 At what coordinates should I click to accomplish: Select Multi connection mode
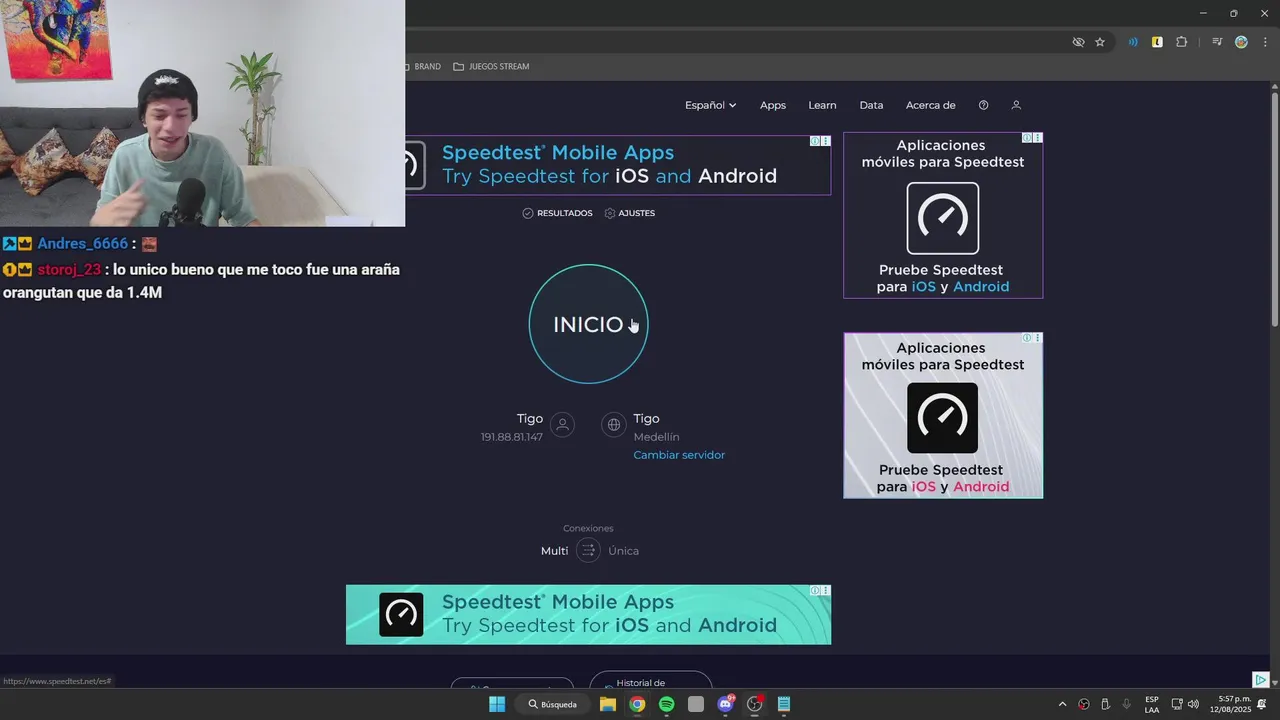click(554, 551)
